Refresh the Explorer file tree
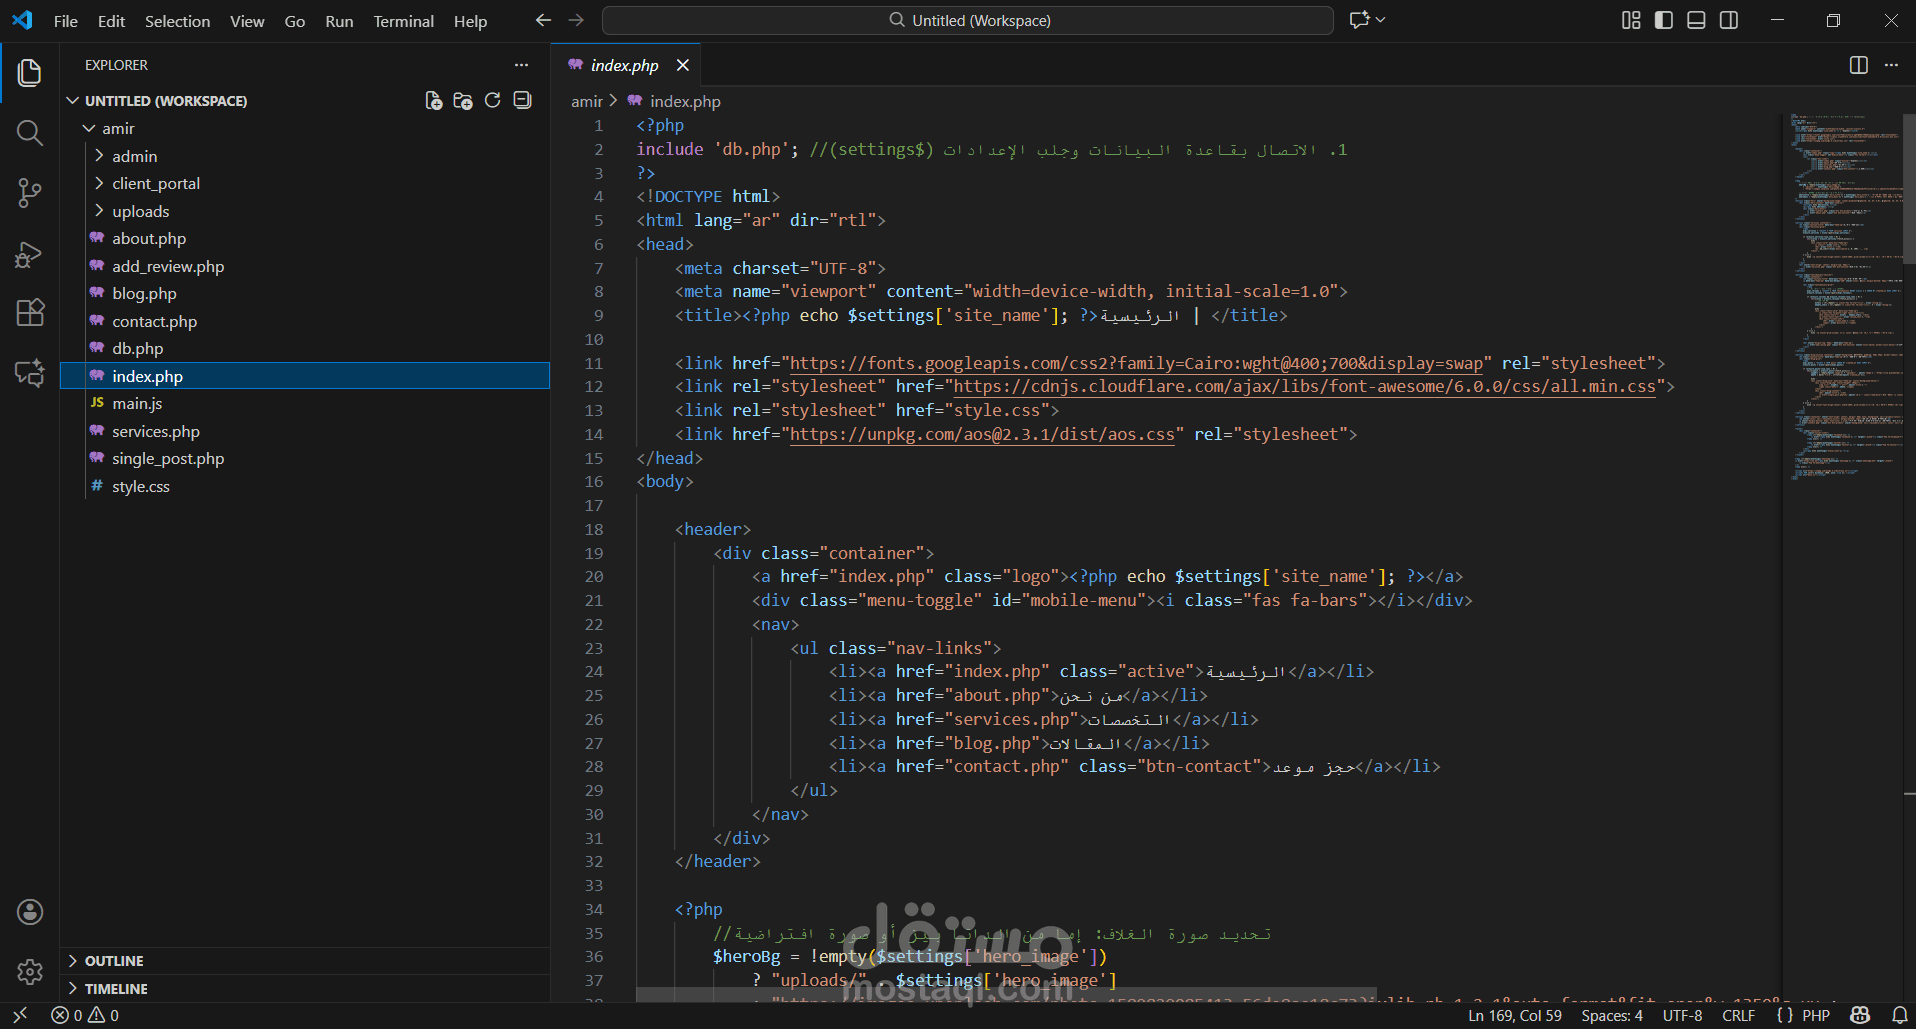The image size is (1916, 1029). (x=492, y=101)
